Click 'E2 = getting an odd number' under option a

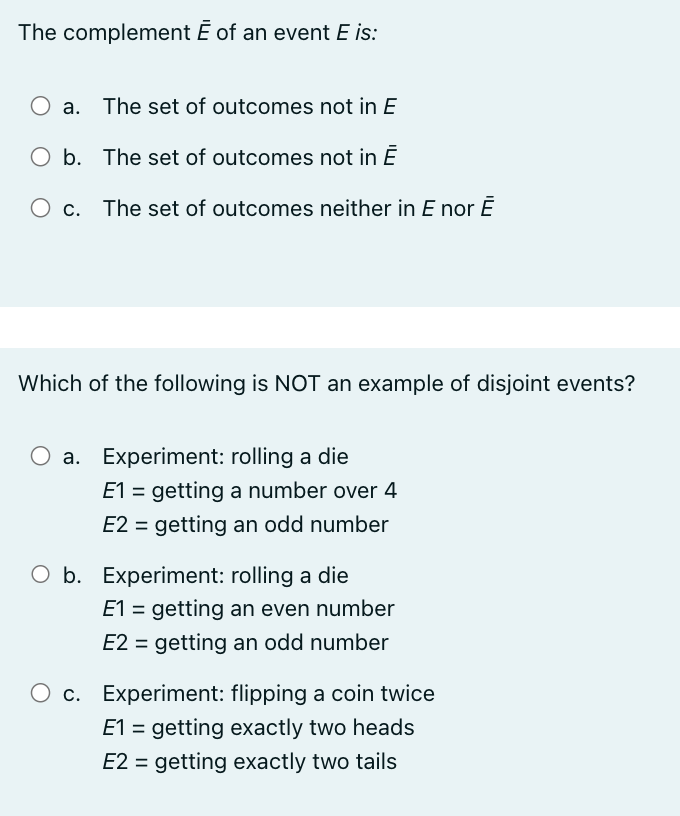click(x=245, y=524)
